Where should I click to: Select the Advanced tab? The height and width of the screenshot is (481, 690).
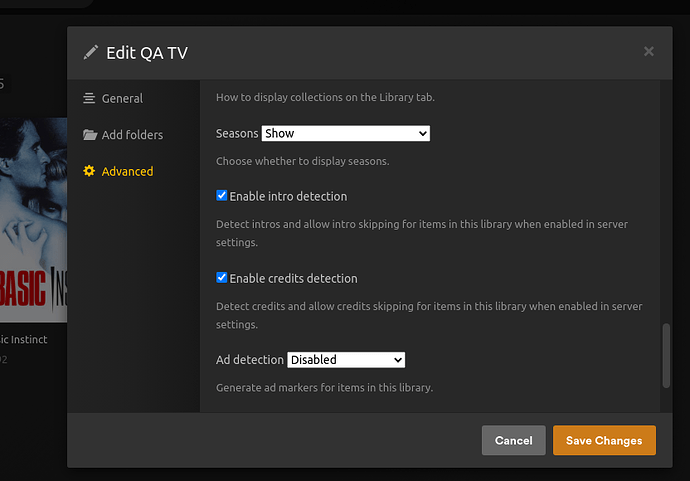[127, 171]
